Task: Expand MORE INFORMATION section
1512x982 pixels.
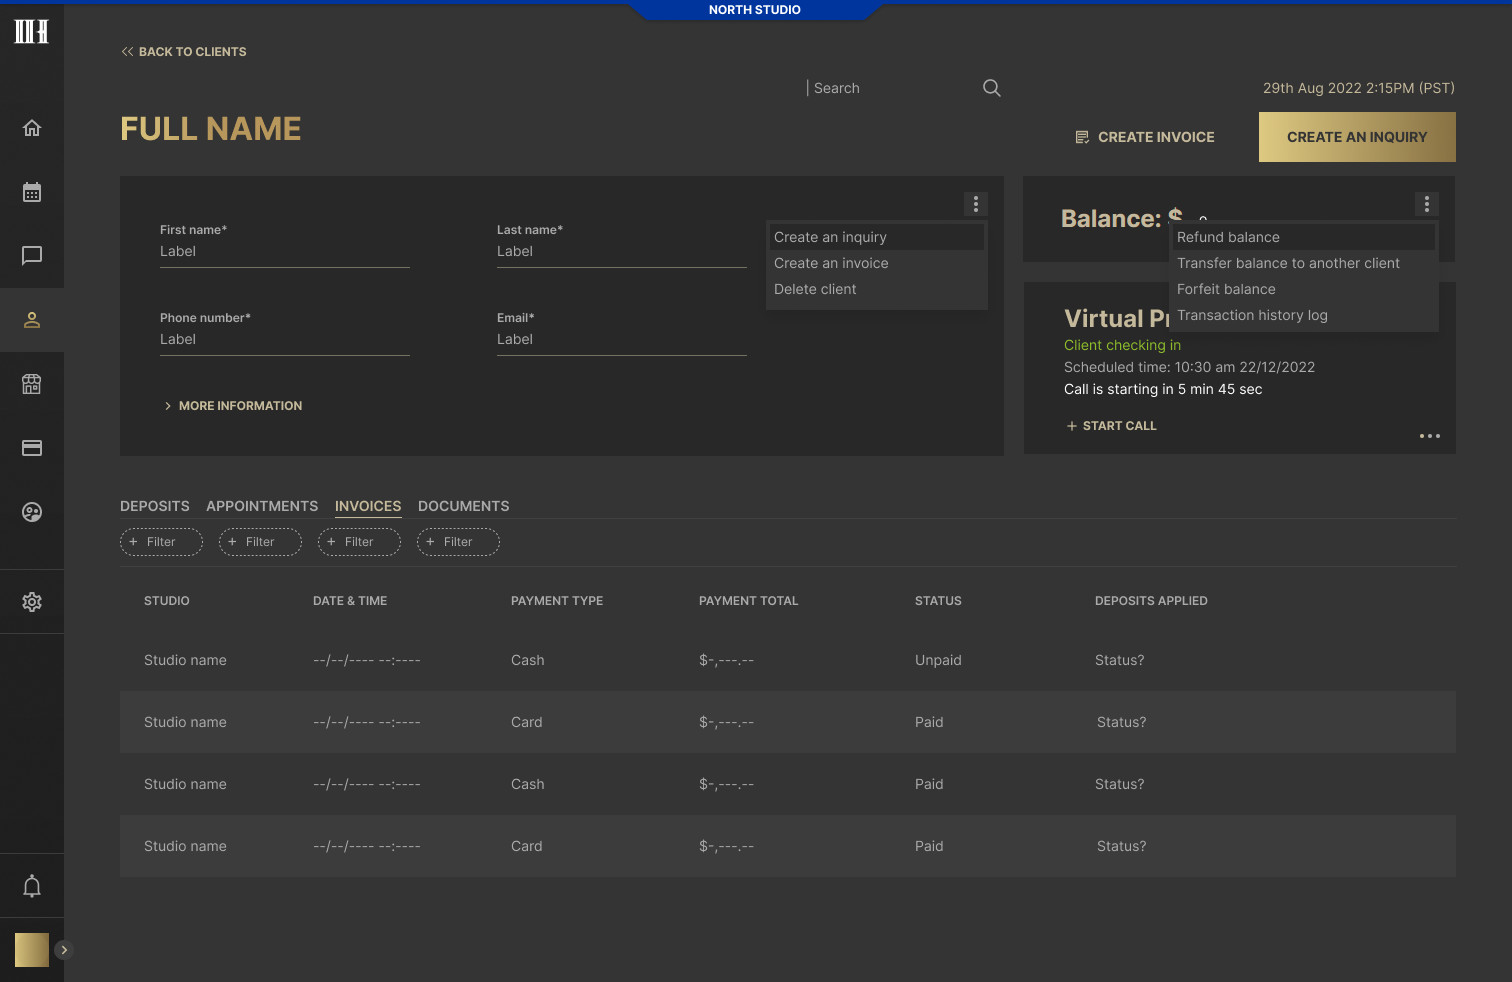Action: (233, 406)
